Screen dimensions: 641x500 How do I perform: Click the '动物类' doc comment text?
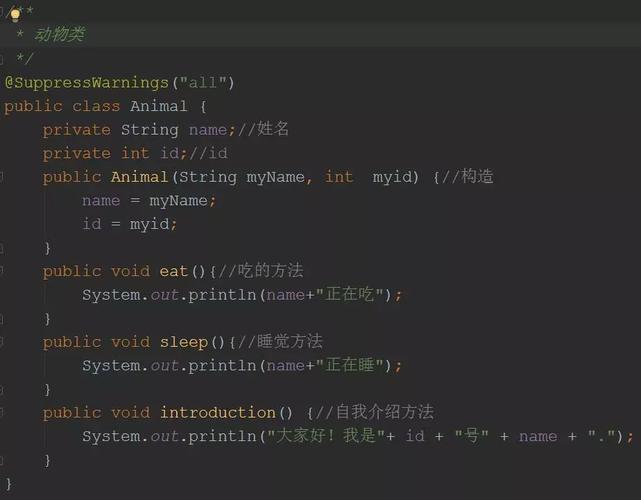point(60,34)
